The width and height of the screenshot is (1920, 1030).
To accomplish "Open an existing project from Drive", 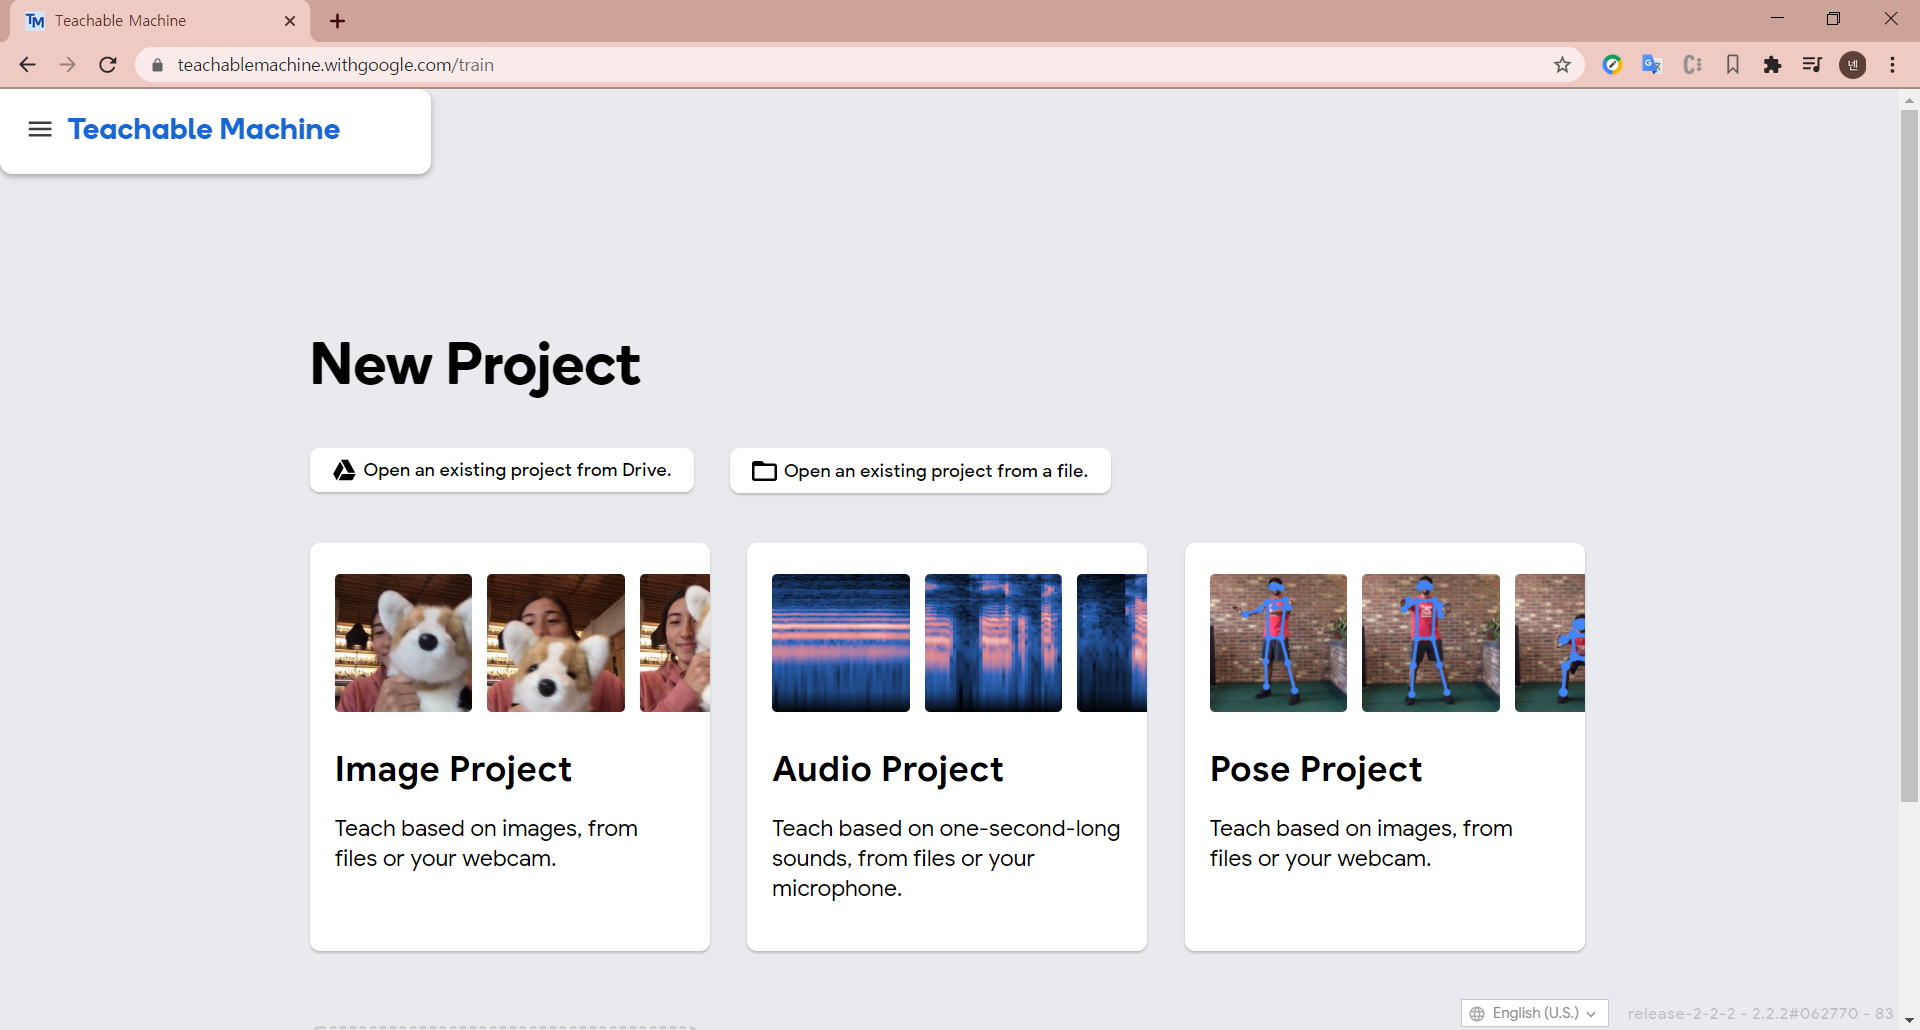I will (x=502, y=470).
